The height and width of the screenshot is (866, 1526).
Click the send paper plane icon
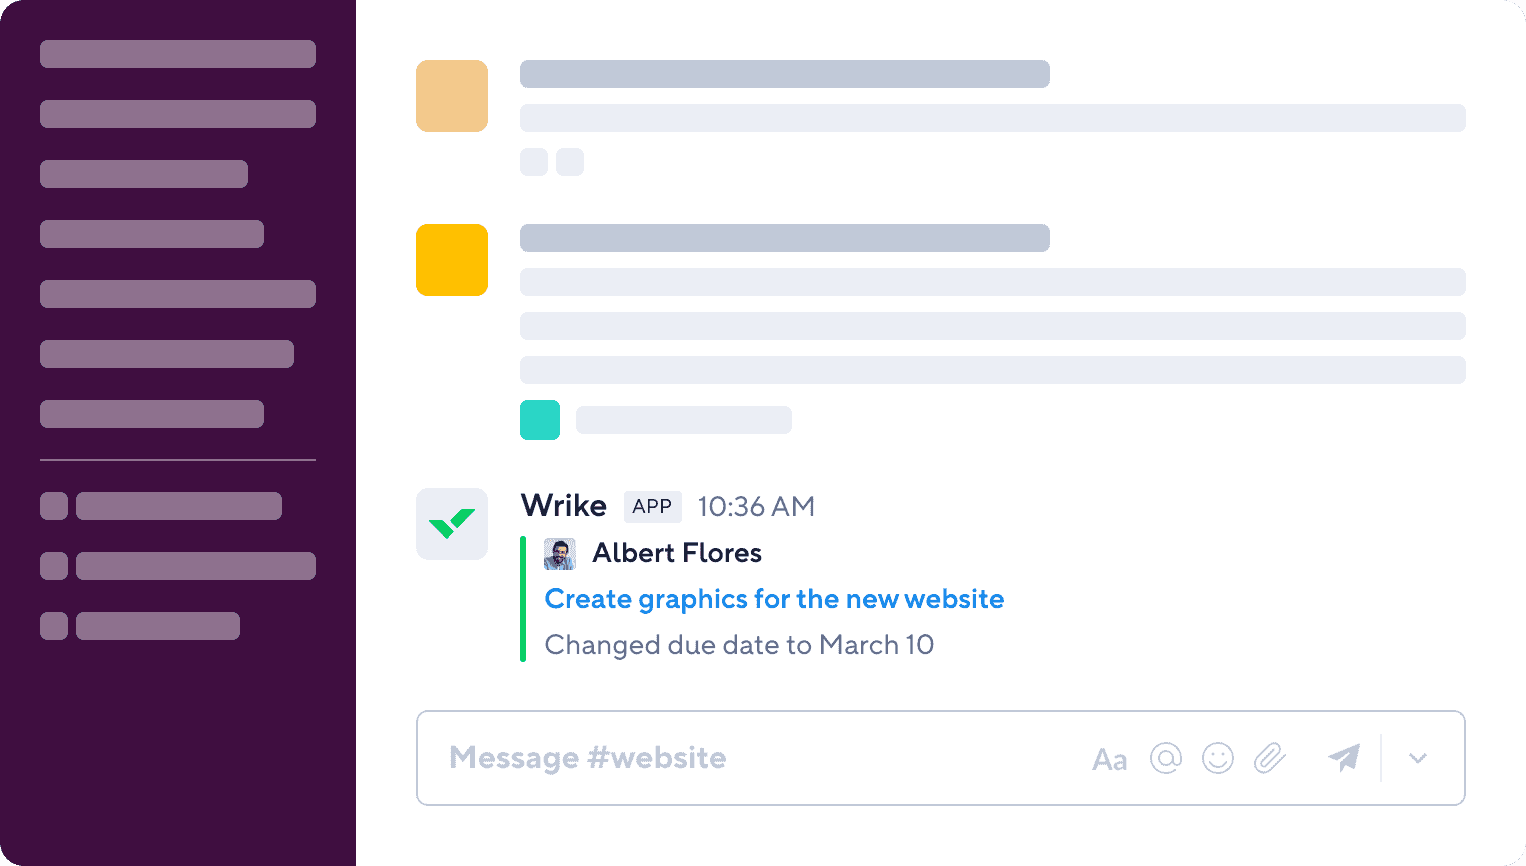tap(1343, 758)
